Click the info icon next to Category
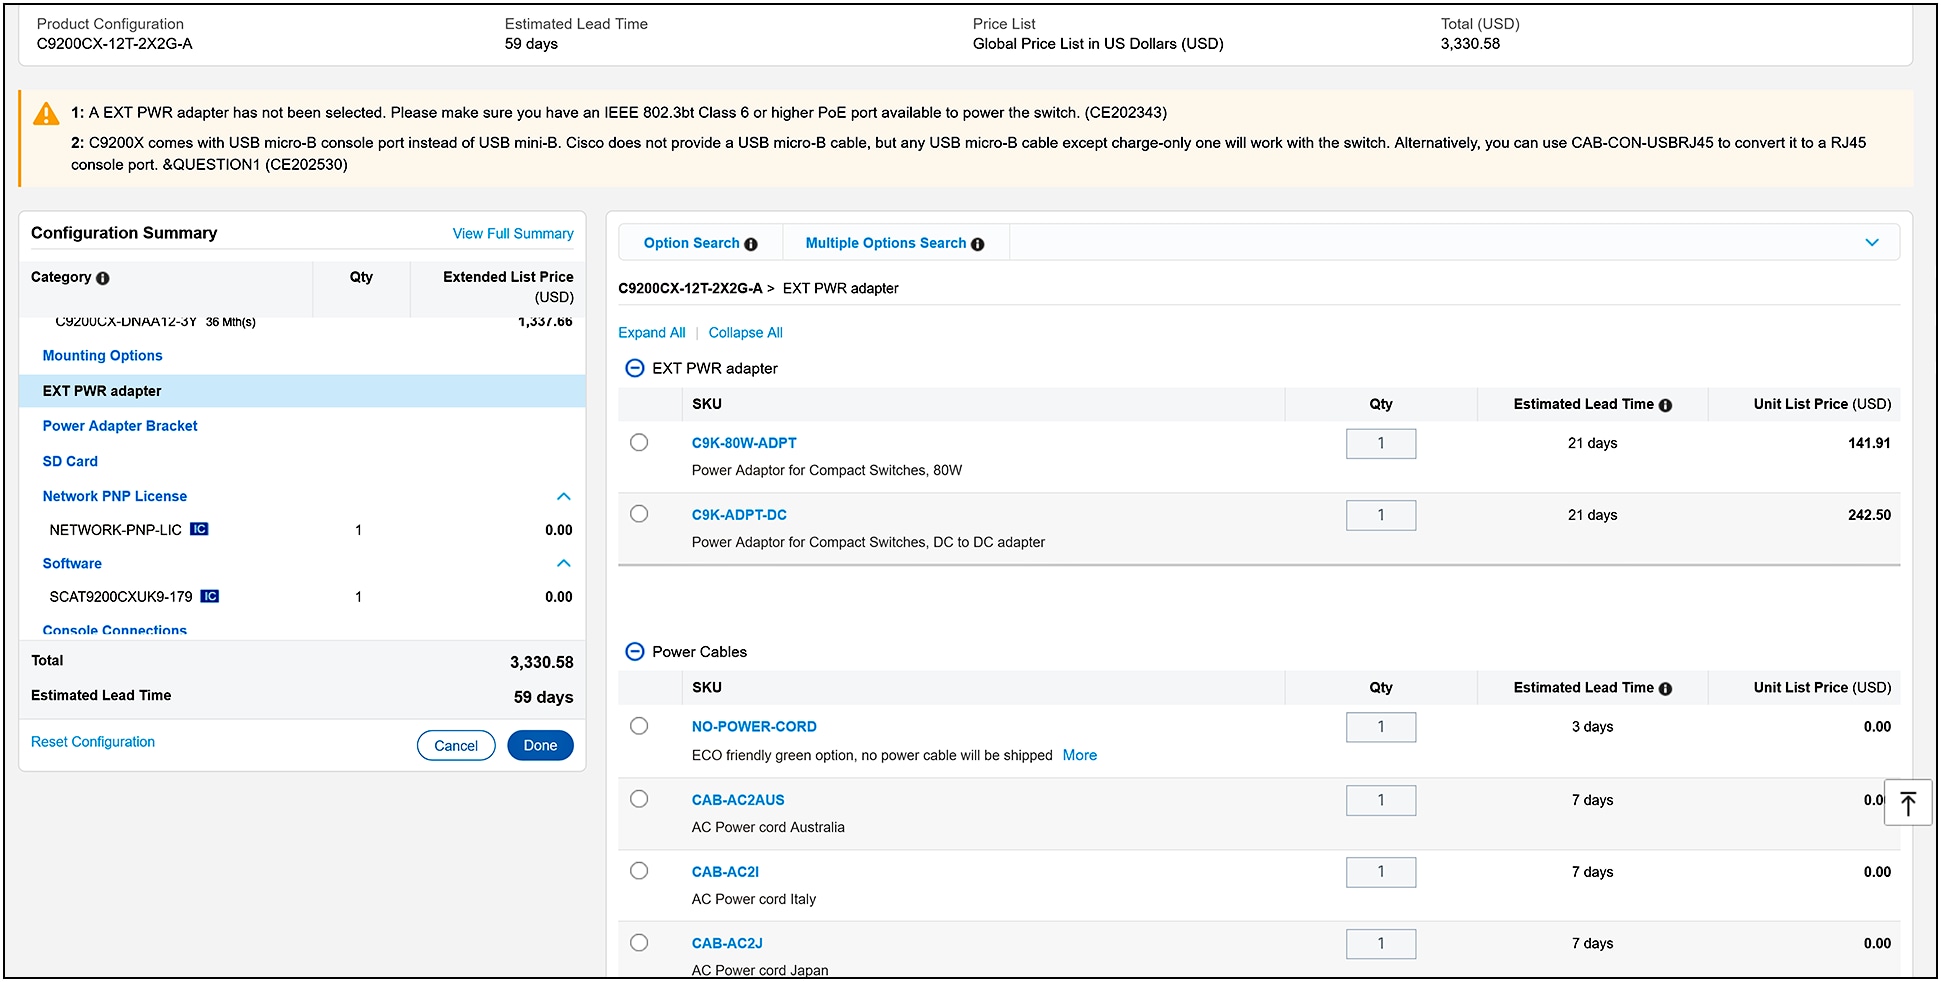The height and width of the screenshot is (982, 1941). tap(102, 278)
